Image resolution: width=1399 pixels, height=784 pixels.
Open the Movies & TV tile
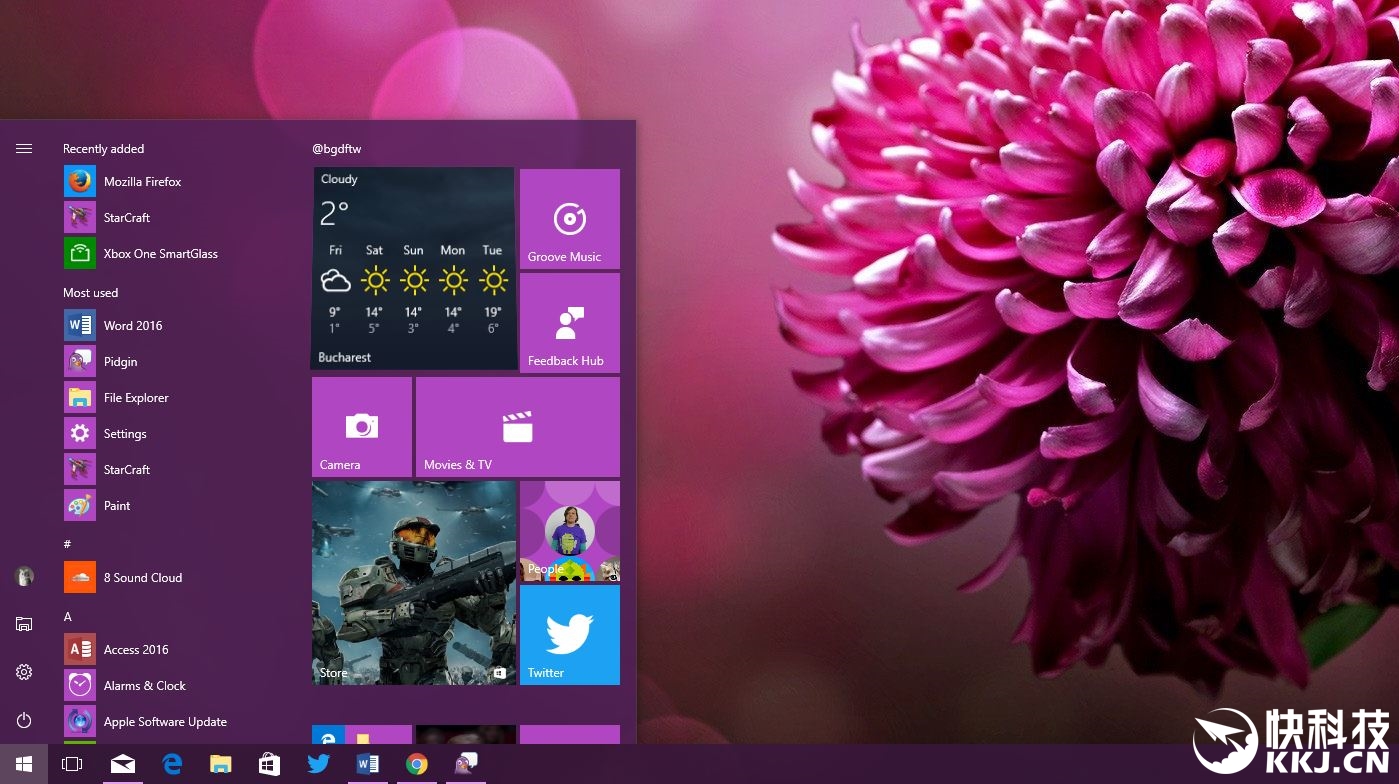coord(517,427)
